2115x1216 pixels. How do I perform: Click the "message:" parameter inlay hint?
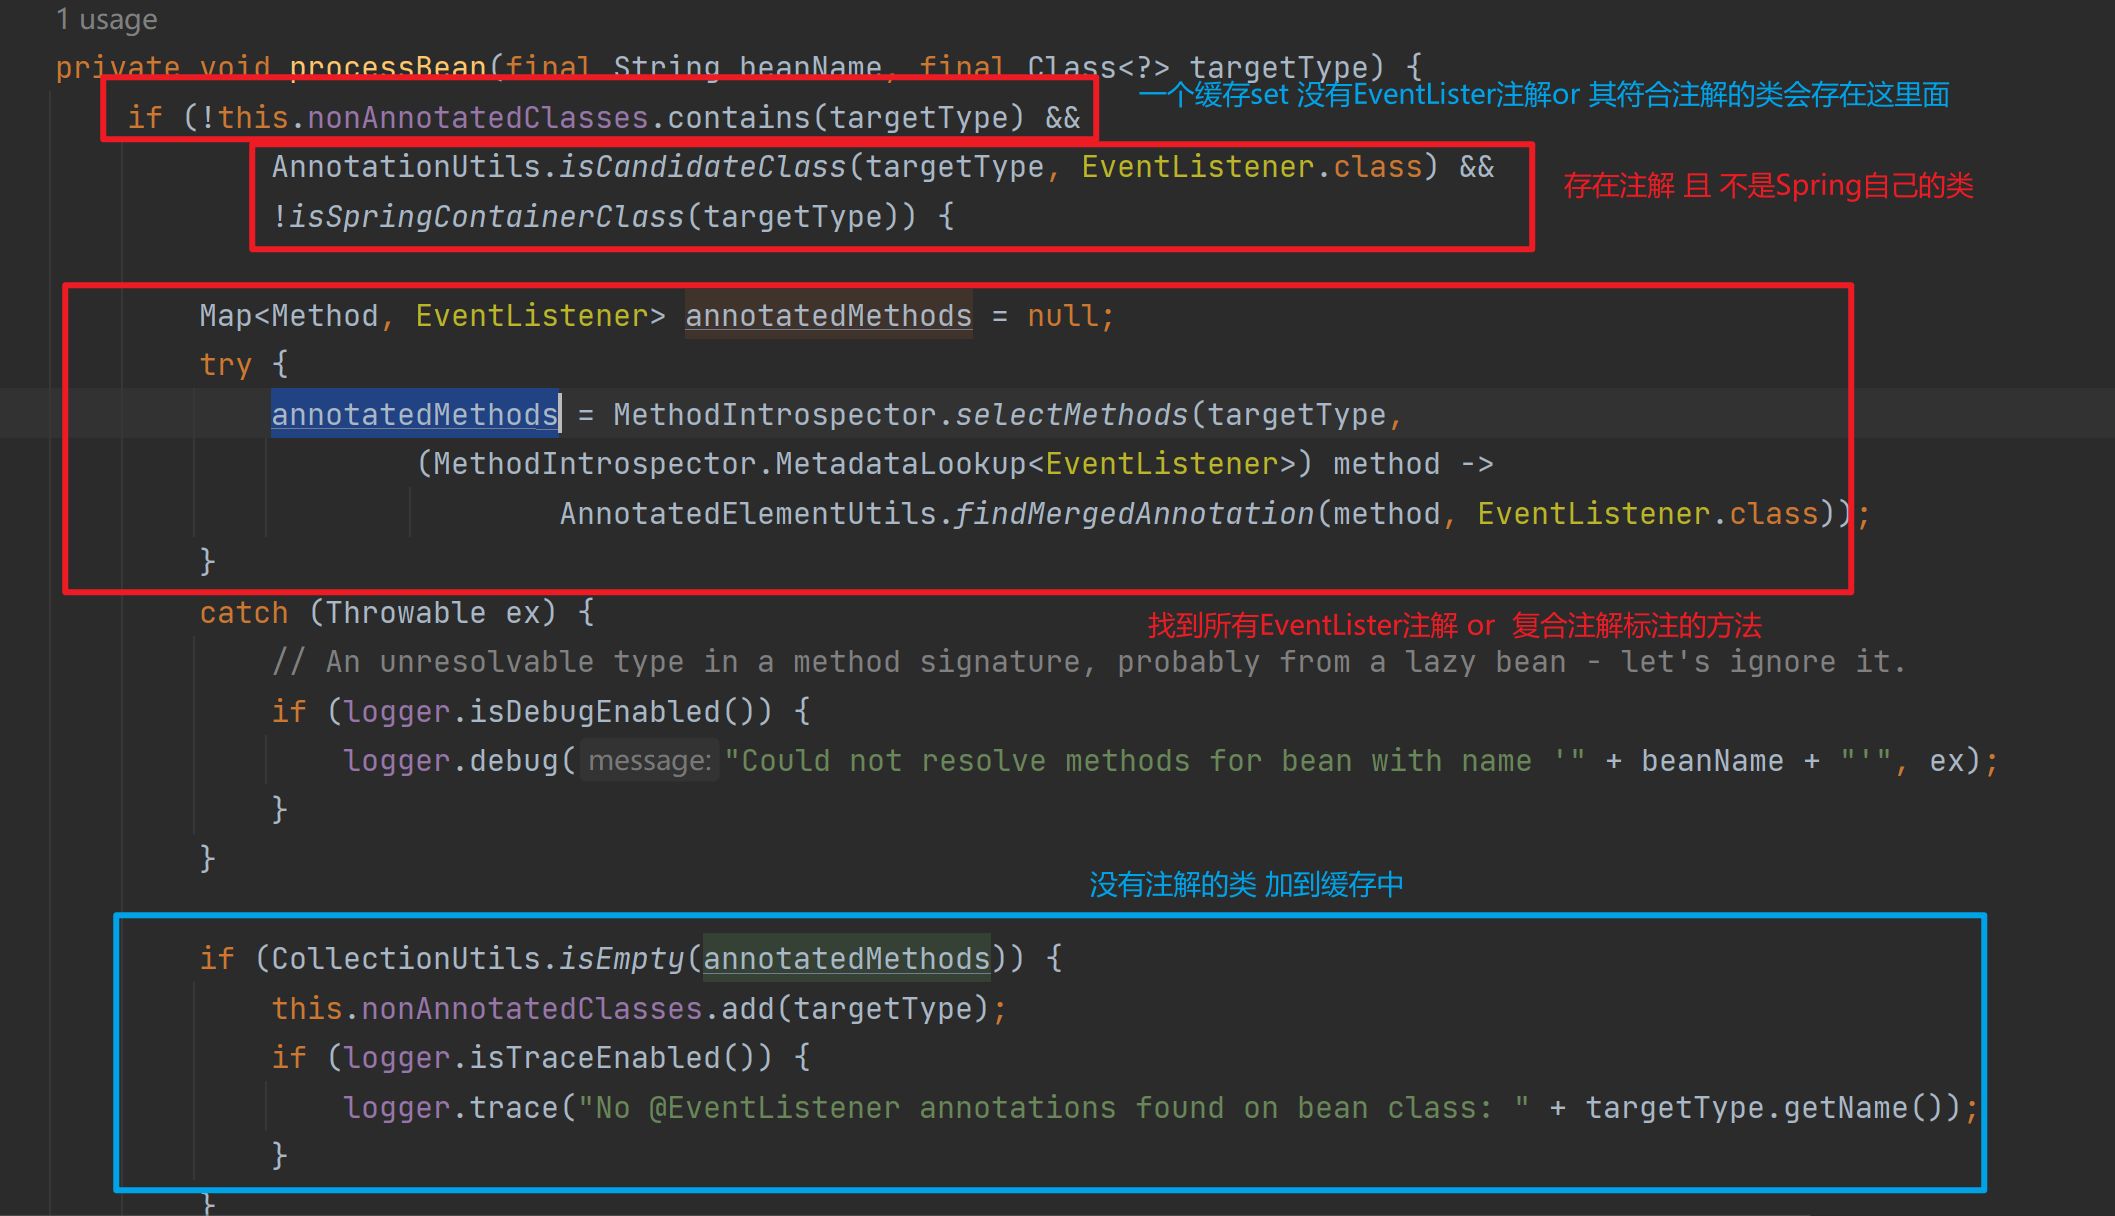(x=649, y=761)
